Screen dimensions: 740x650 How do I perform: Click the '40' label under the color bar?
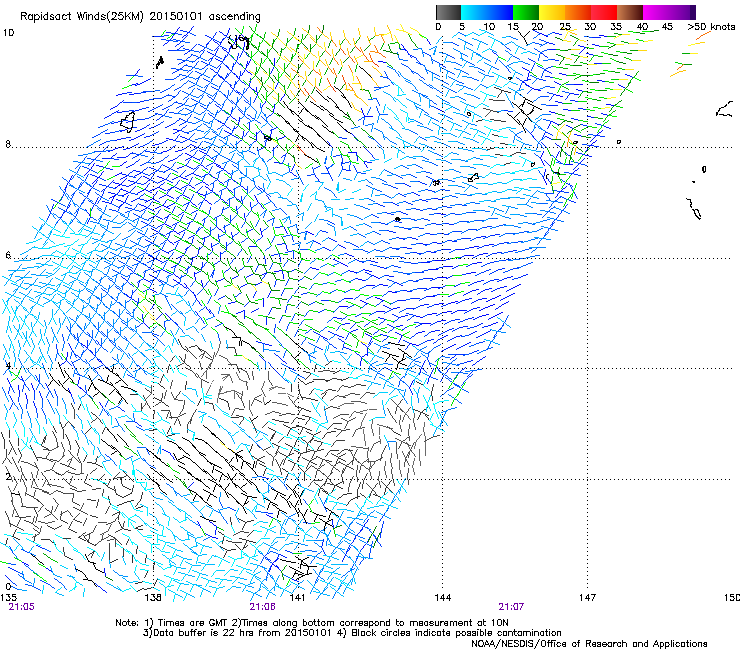click(642, 27)
